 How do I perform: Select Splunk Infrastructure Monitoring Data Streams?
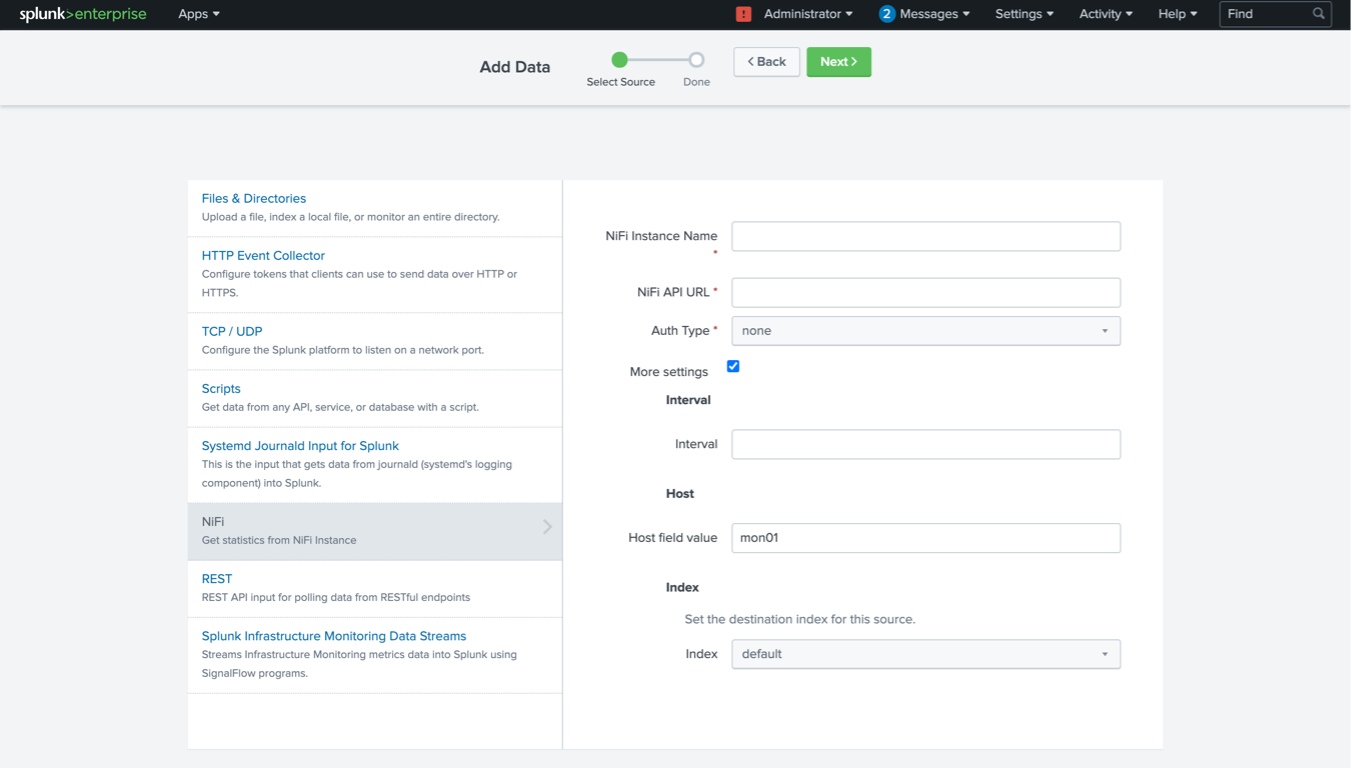[334, 636]
